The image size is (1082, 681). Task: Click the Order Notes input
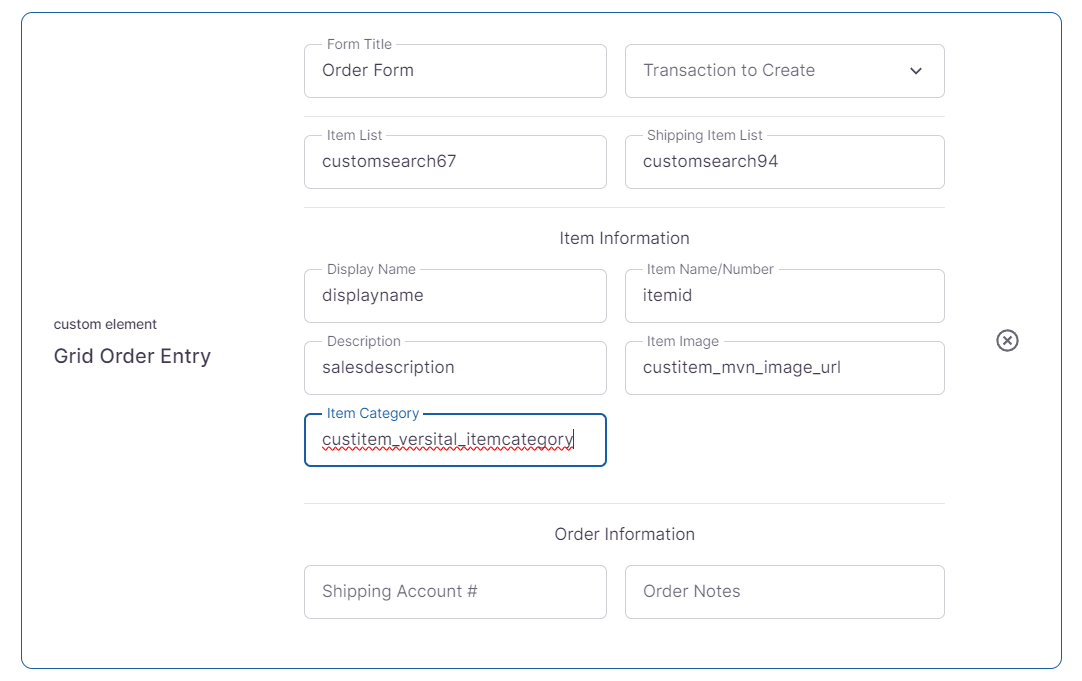[x=784, y=592]
